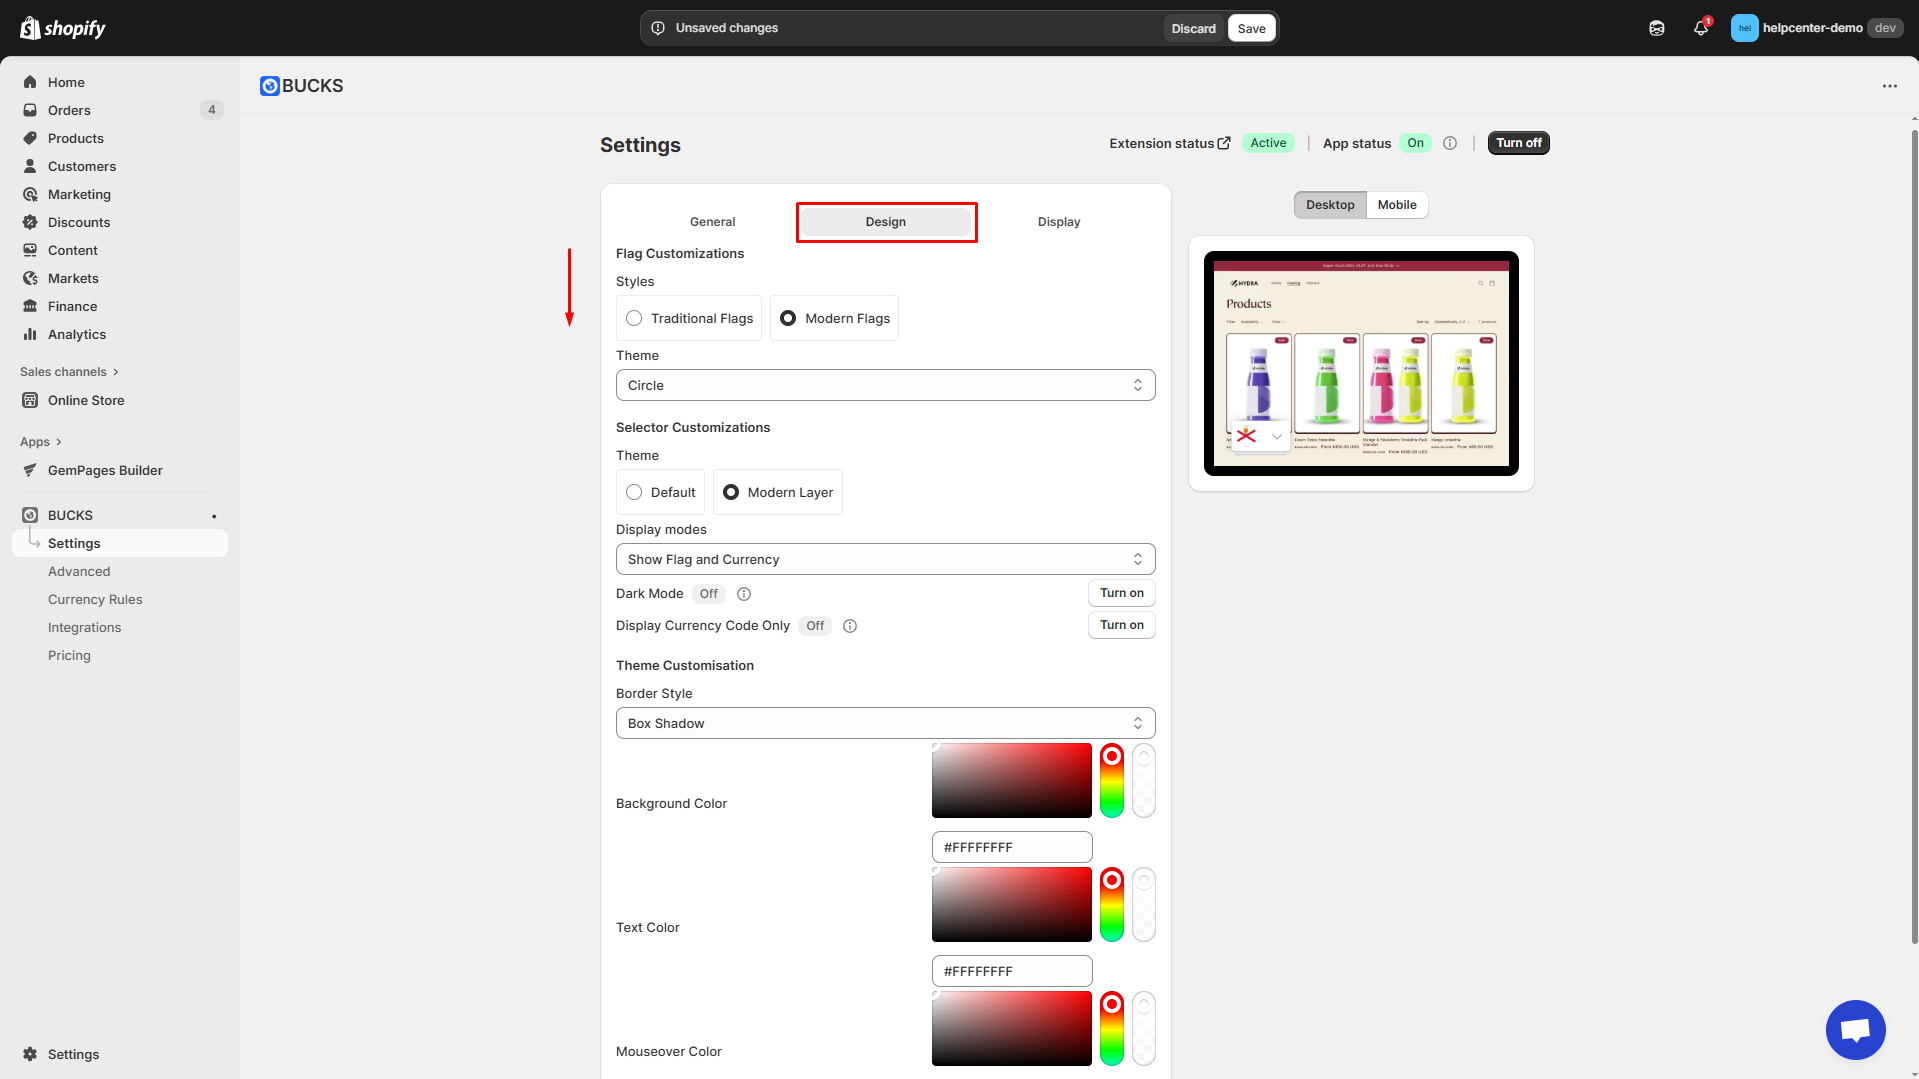Switch to the Display tab
This screenshot has height=1079, width=1919.
pos(1058,222)
